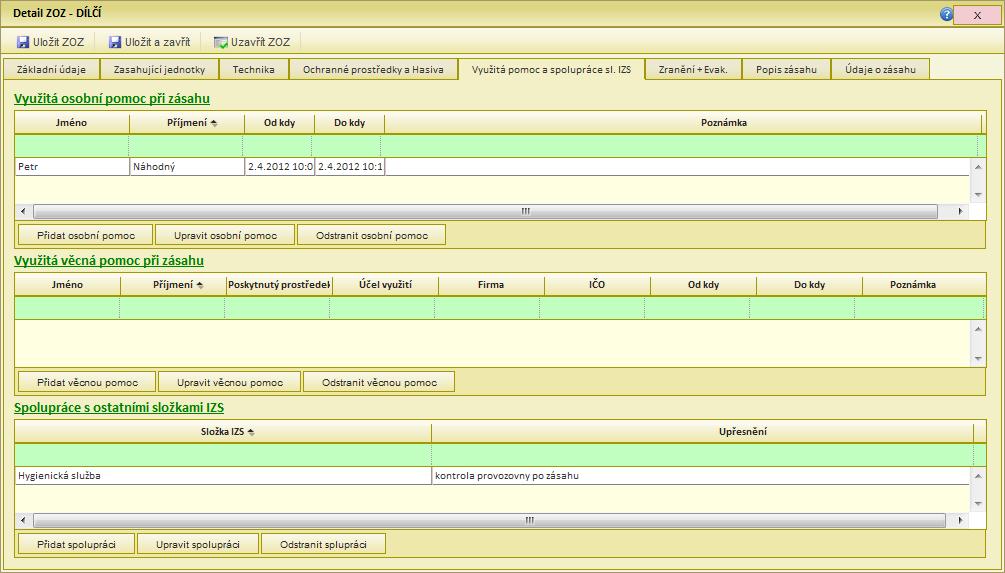This screenshot has width=1005, height=573.
Task: Click Odstranit osobní pomoc button
Action: click(x=372, y=235)
